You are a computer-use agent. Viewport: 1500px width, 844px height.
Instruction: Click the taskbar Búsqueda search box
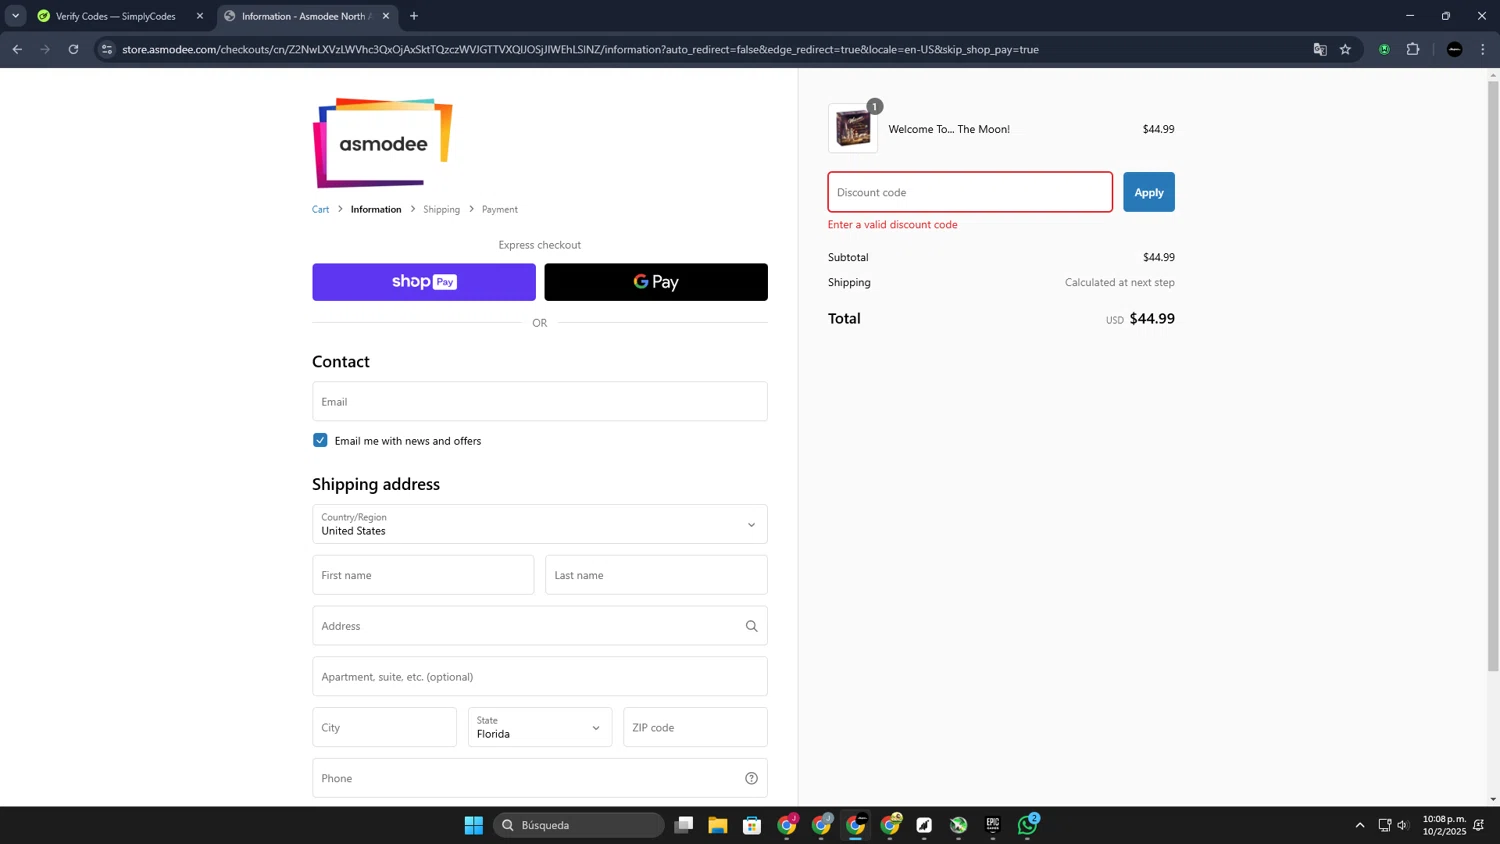pyautogui.click(x=579, y=825)
